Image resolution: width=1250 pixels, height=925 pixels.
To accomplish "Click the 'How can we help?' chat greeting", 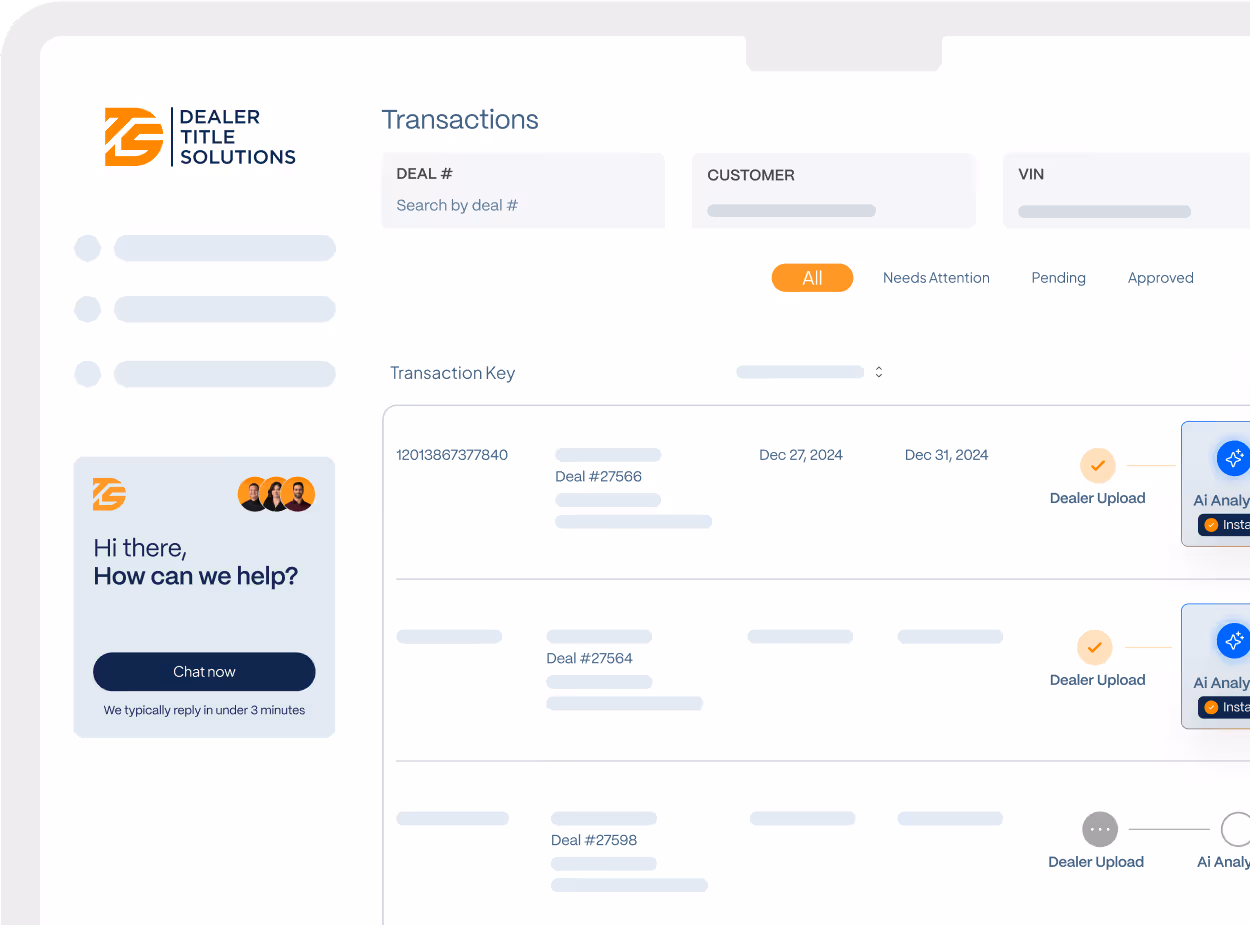I will pos(196,576).
